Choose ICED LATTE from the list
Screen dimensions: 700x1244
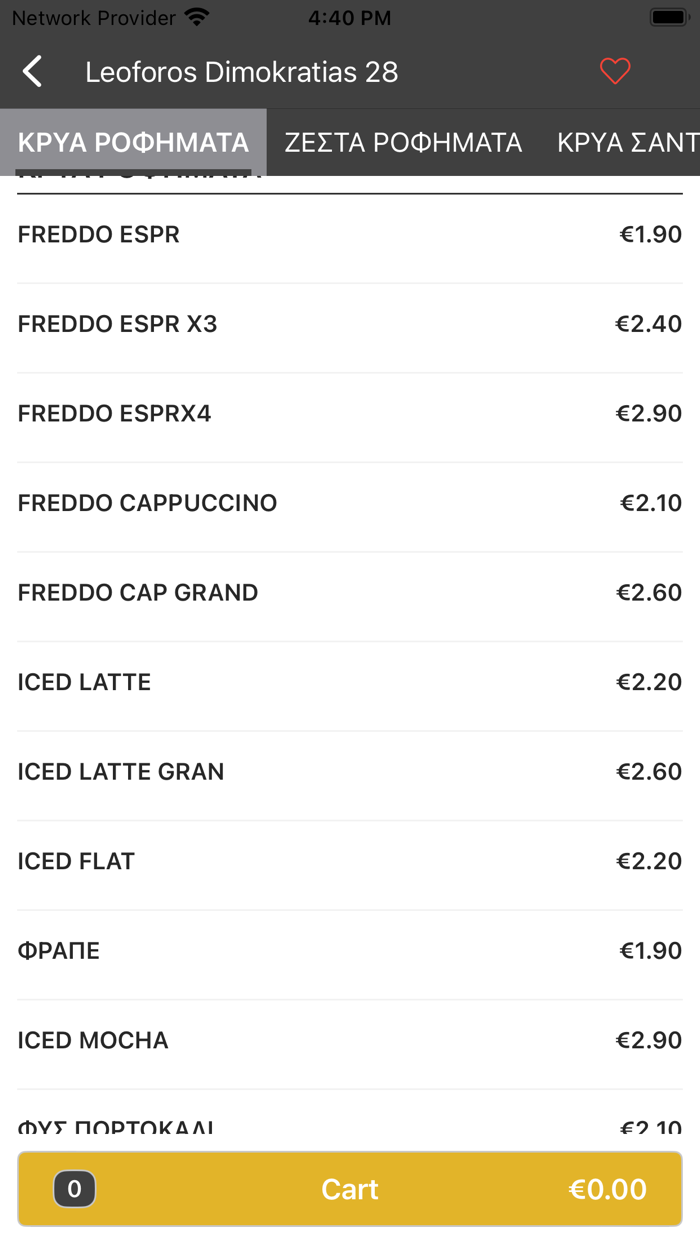coord(350,681)
